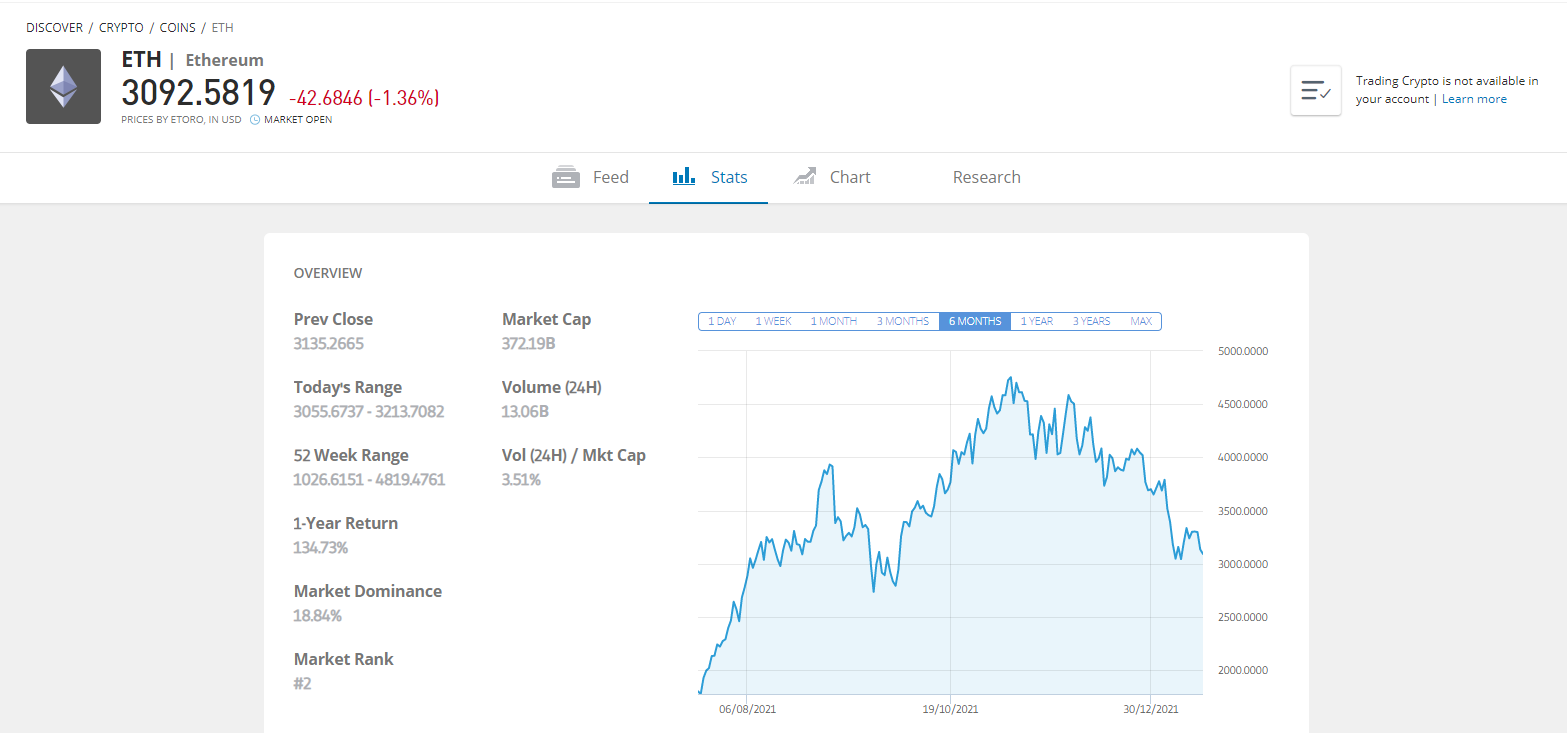Click the Market Cap value 372.19B
Viewport: 1567px width, 733px height.
point(528,344)
